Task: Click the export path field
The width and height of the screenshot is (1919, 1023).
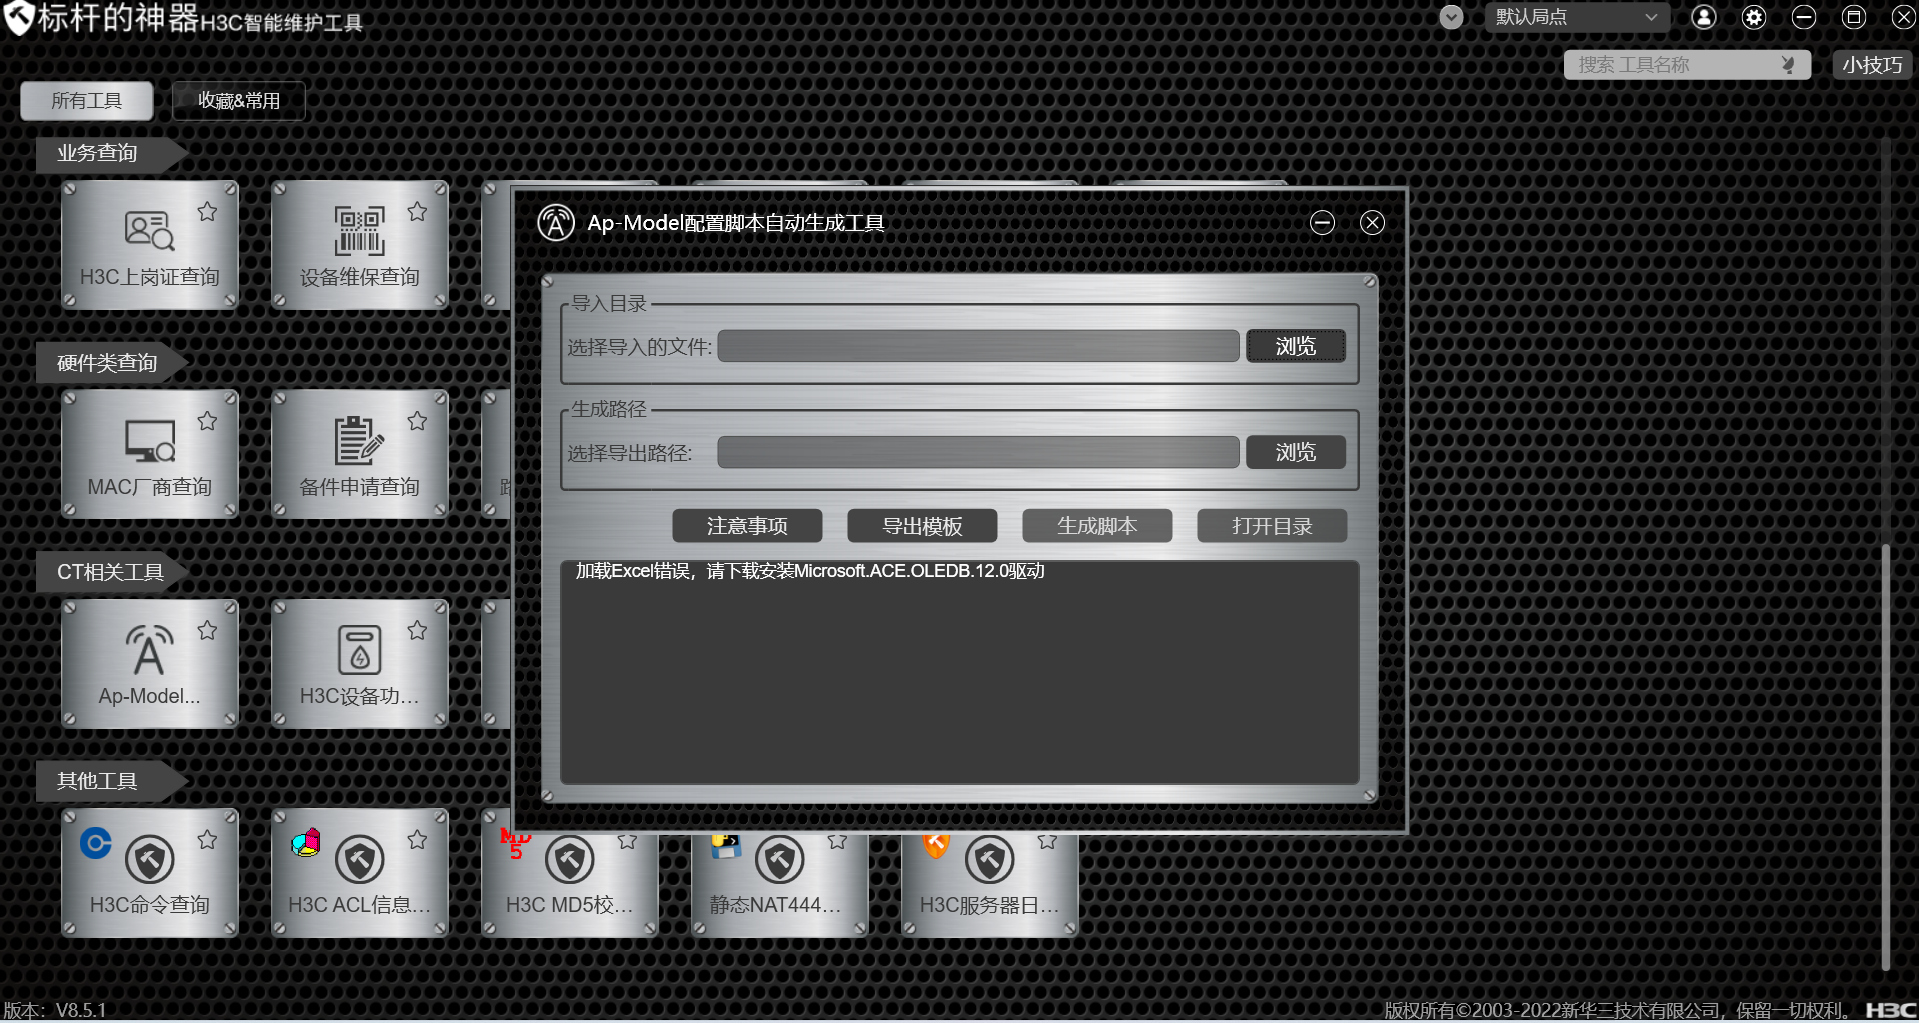Action: coord(978,452)
